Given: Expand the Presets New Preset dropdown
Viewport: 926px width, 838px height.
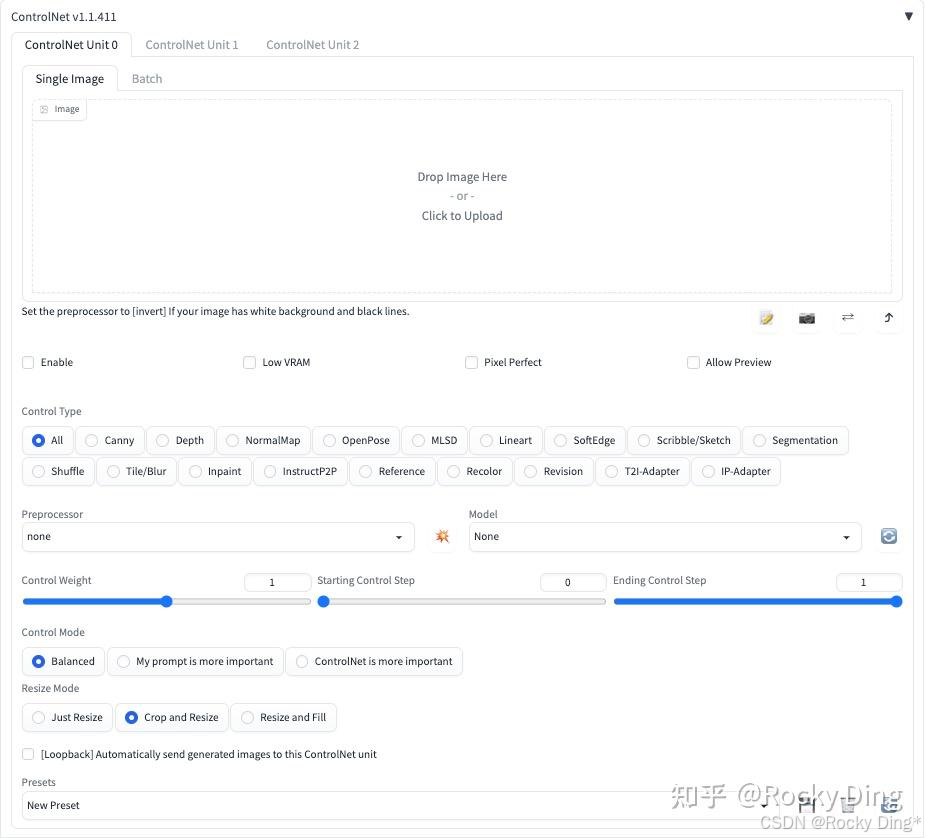Looking at the screenshot, I should click(401, 806).
